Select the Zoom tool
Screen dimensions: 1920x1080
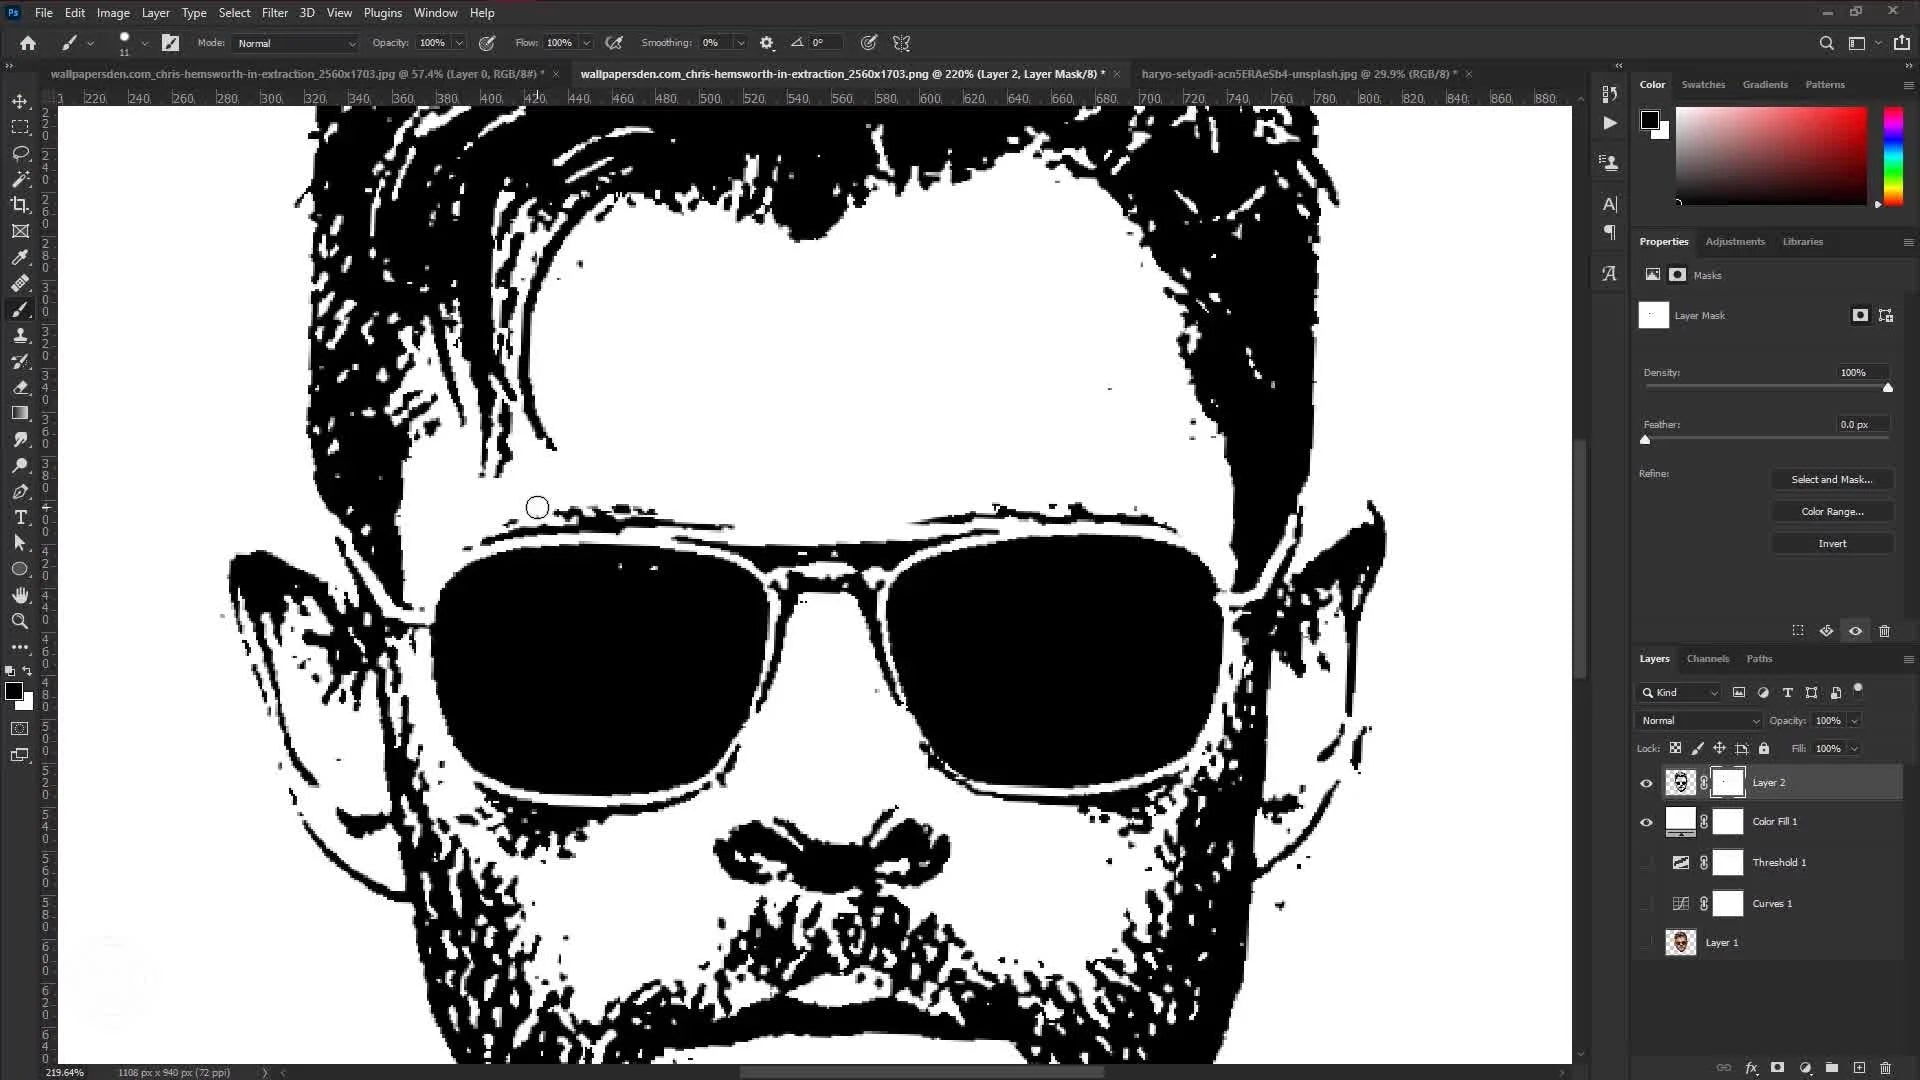coord(20,621)
